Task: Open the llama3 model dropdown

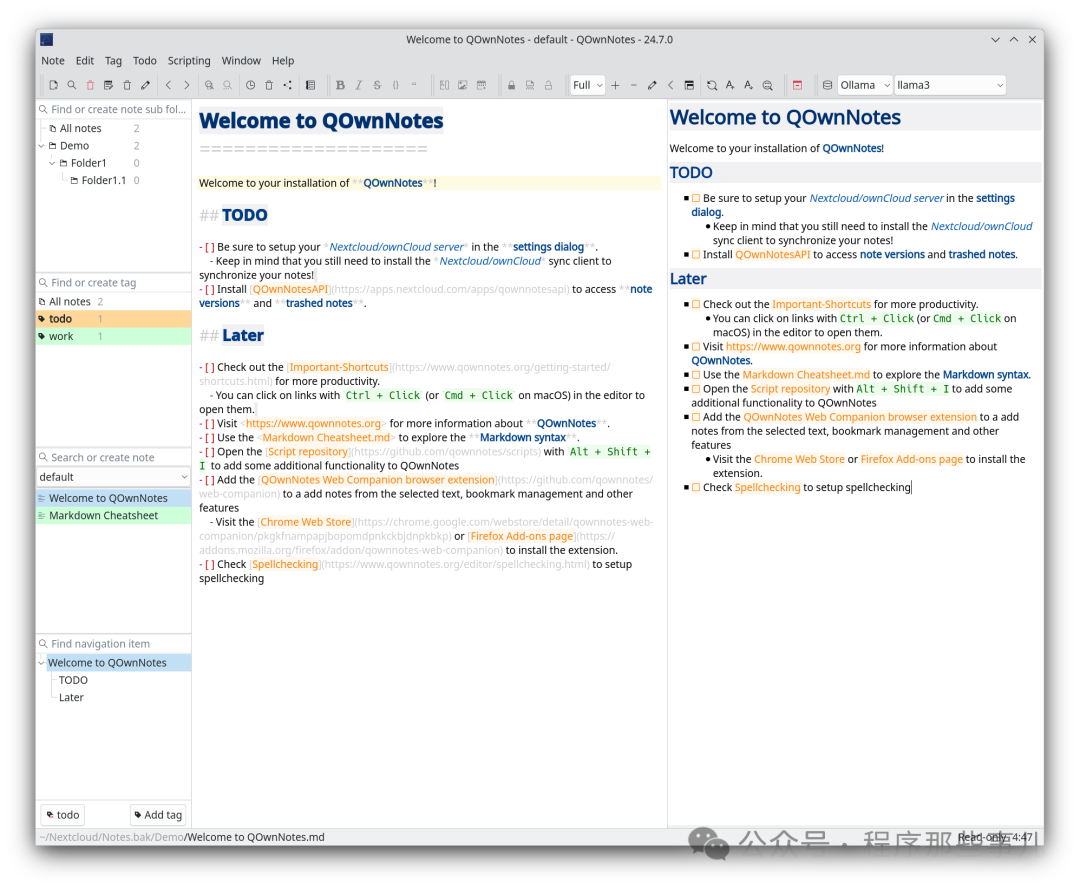Action: (950, 85)
